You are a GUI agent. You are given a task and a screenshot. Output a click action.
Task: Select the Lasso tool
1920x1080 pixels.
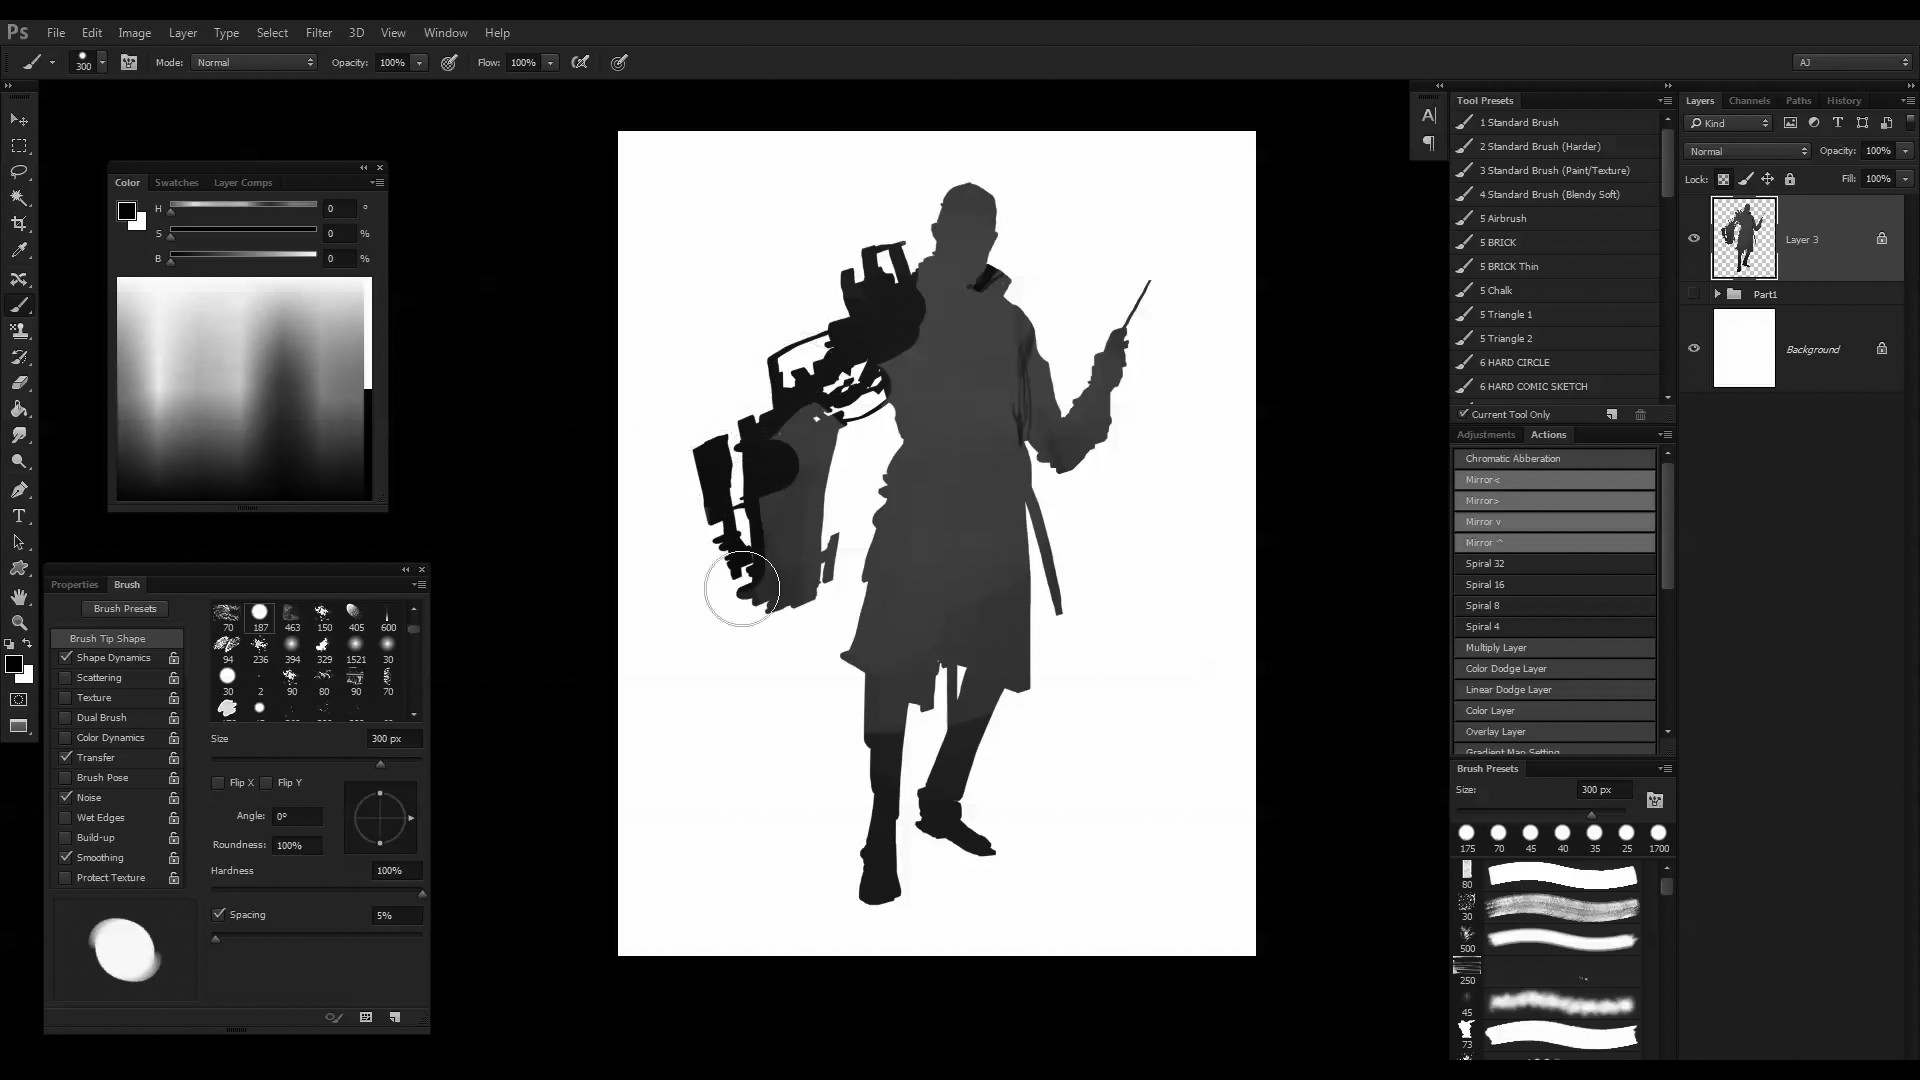19,172
